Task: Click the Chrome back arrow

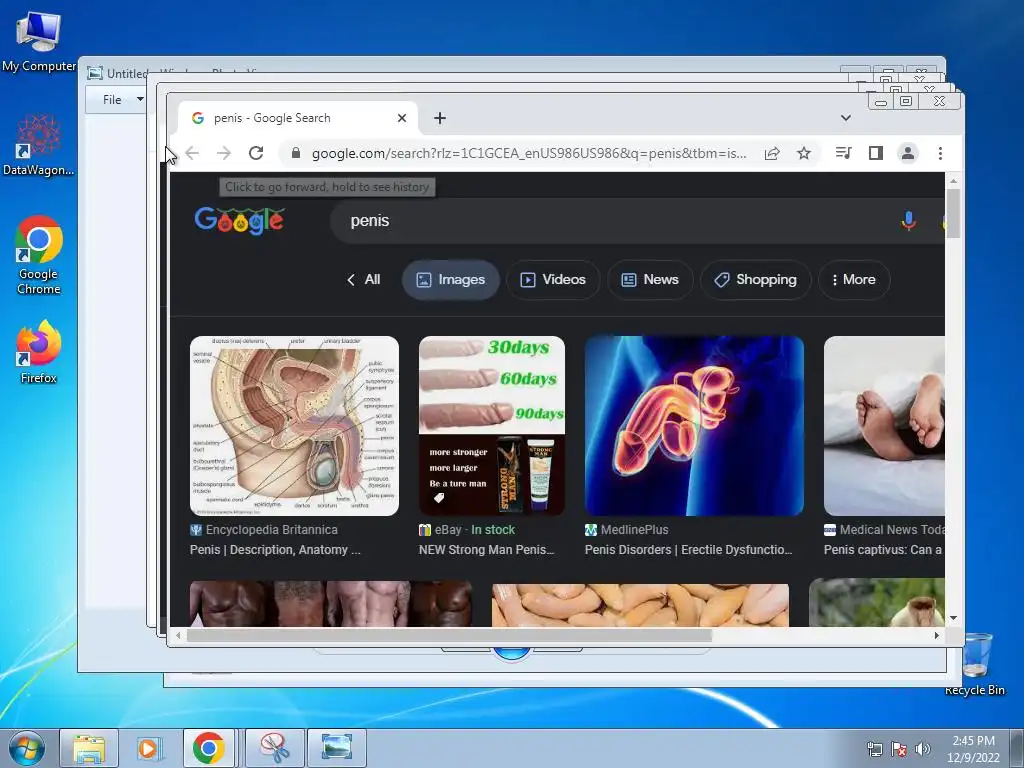Action: point(192,153)
